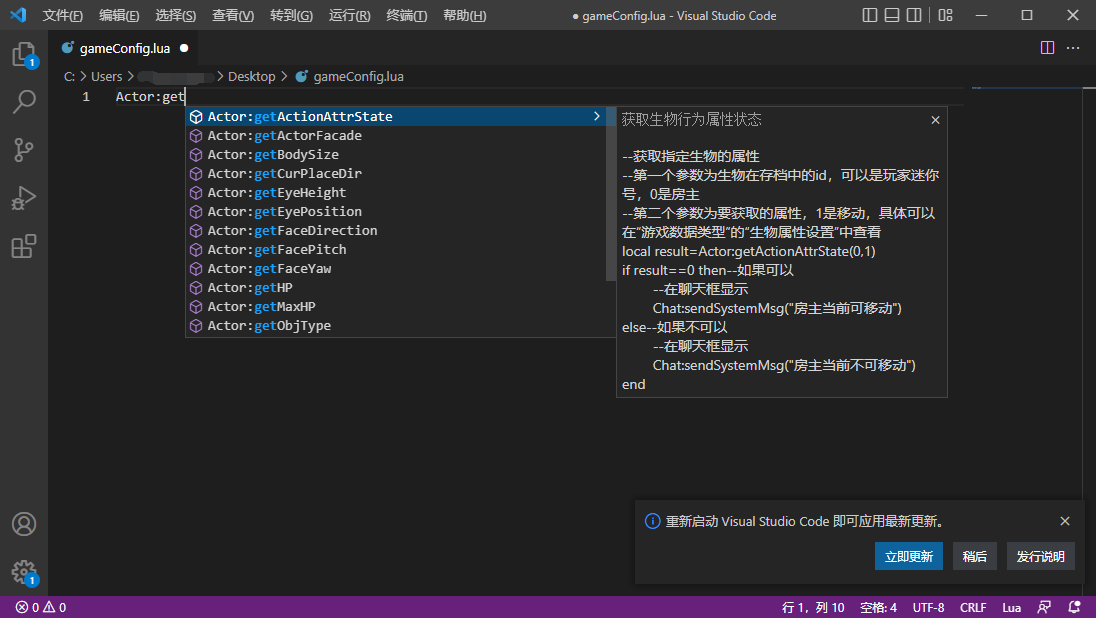Open the 终端(T) menu

[407, 15]
